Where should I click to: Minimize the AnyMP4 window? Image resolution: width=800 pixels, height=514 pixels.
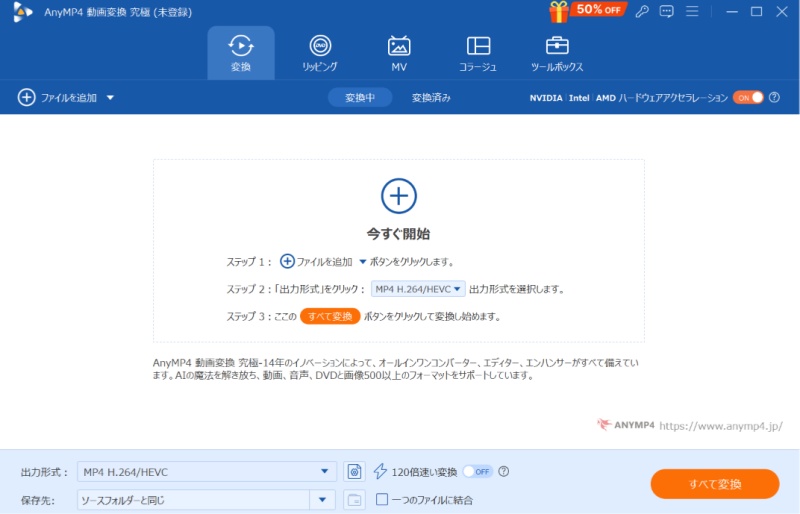click(x=732, y=11)
